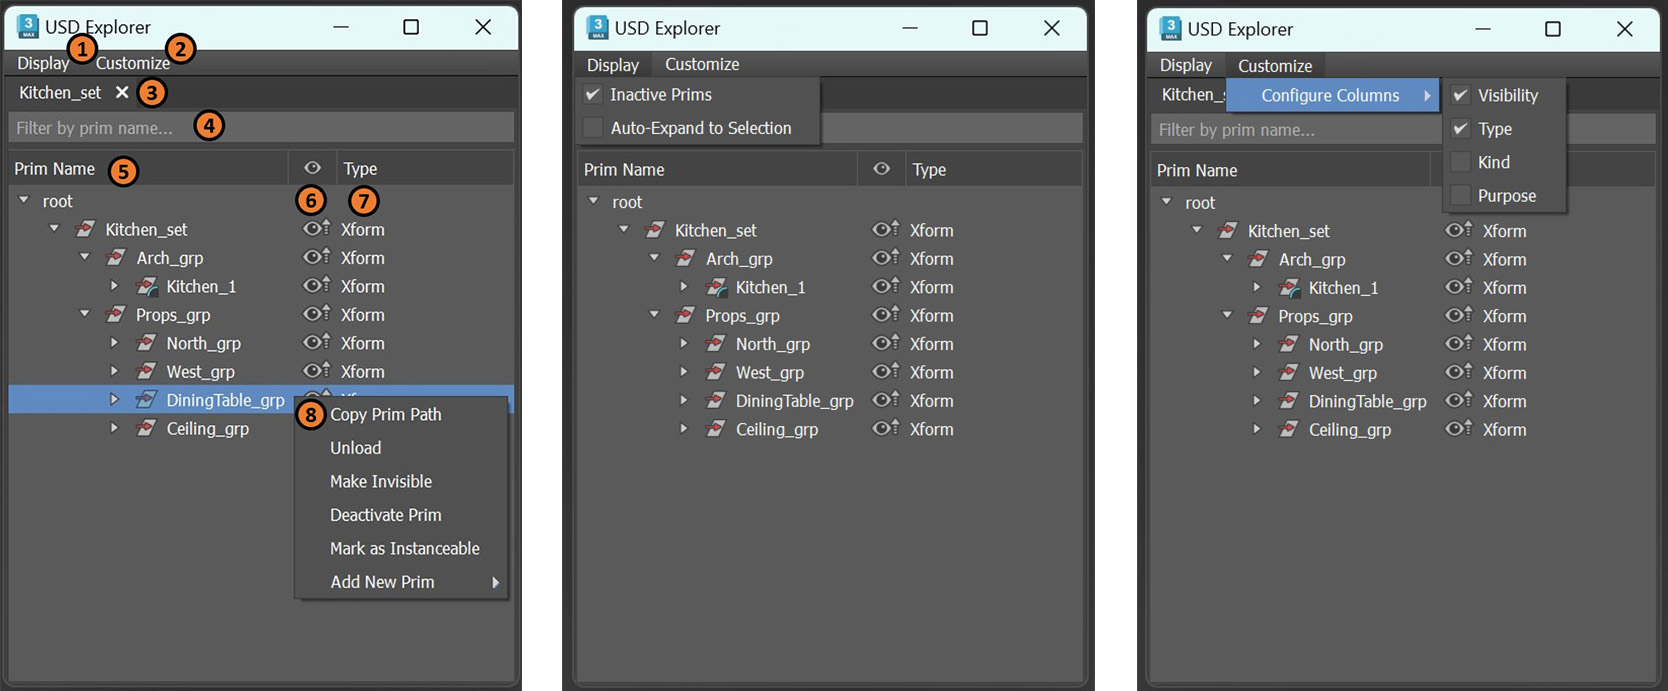Click Kitchen_set prim icon in right window
This screenshot has width=1668, height=691.
pyautogui.click(x=1227, y=232)
